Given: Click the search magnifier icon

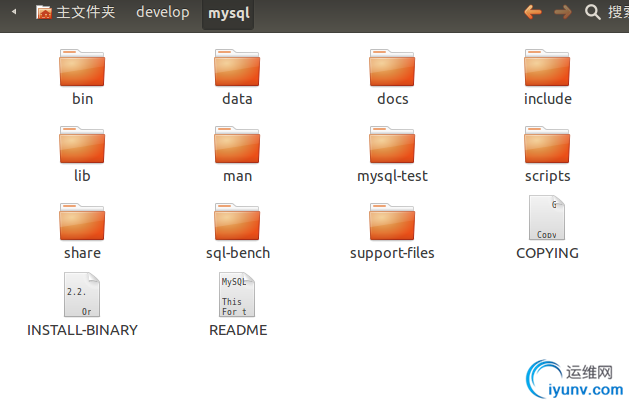Looking at the screenshot, I should pyautogui.click(x=592, y=12).
